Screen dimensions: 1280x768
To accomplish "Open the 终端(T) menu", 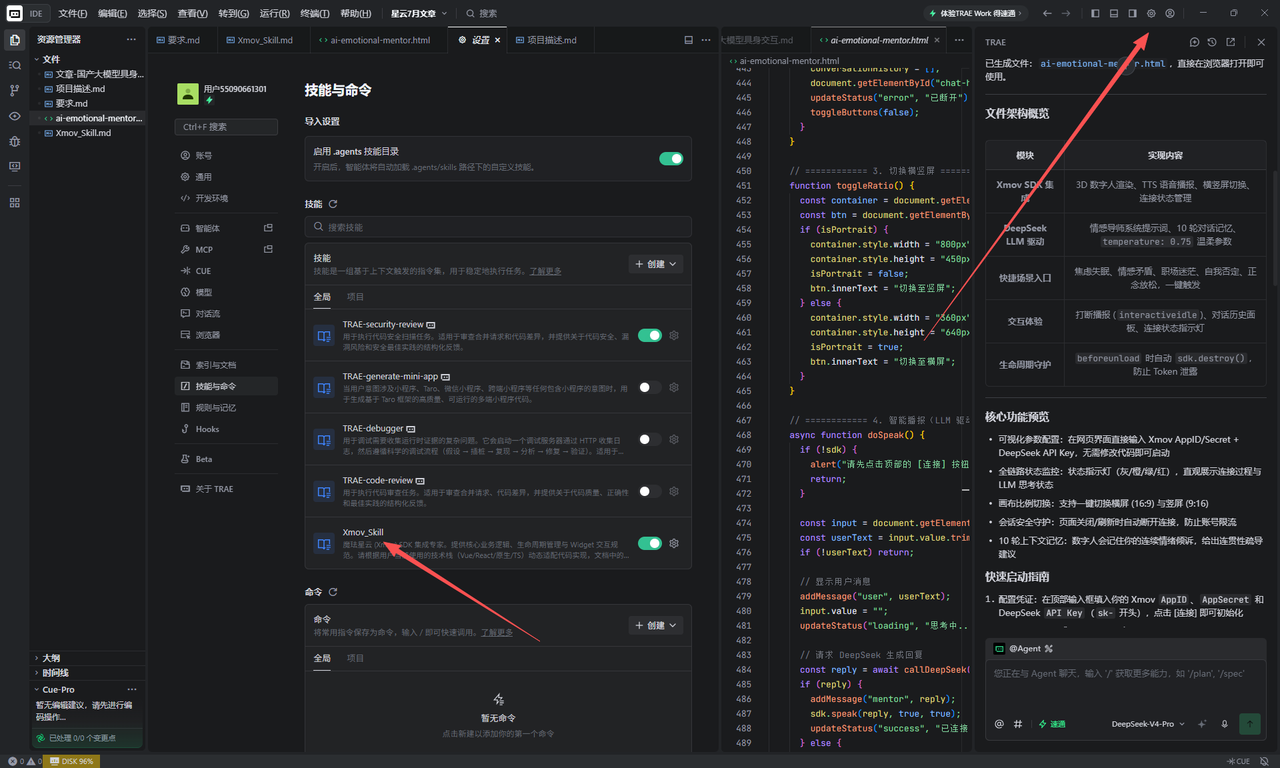I will [x=315, y=14].
